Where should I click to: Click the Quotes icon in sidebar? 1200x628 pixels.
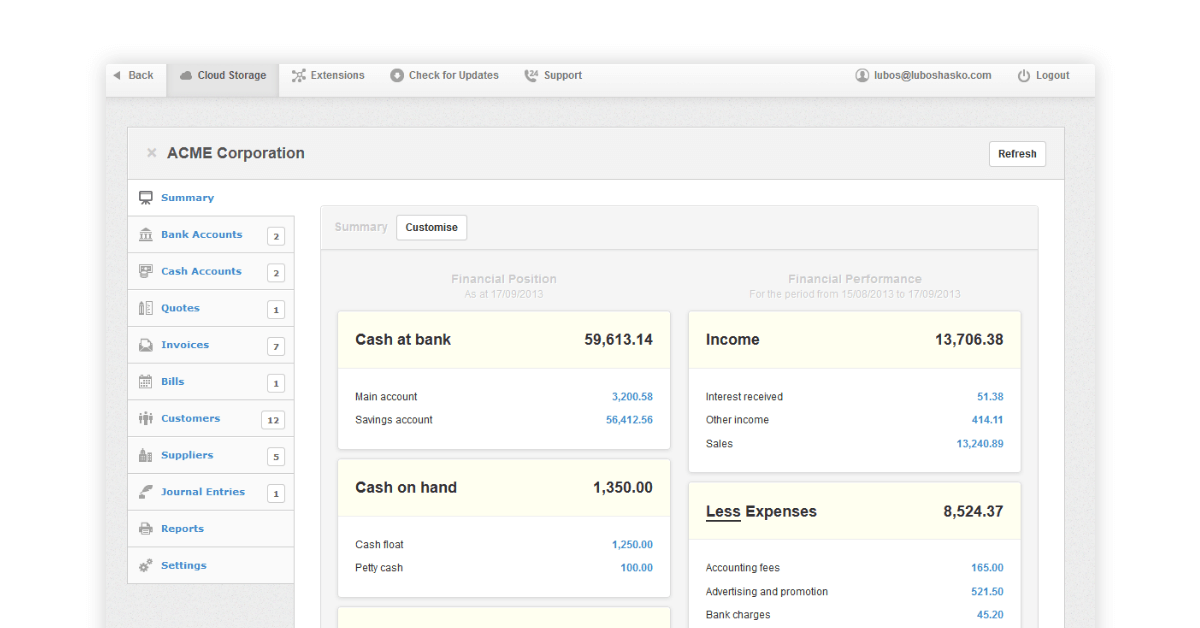(x=146, y=308)
